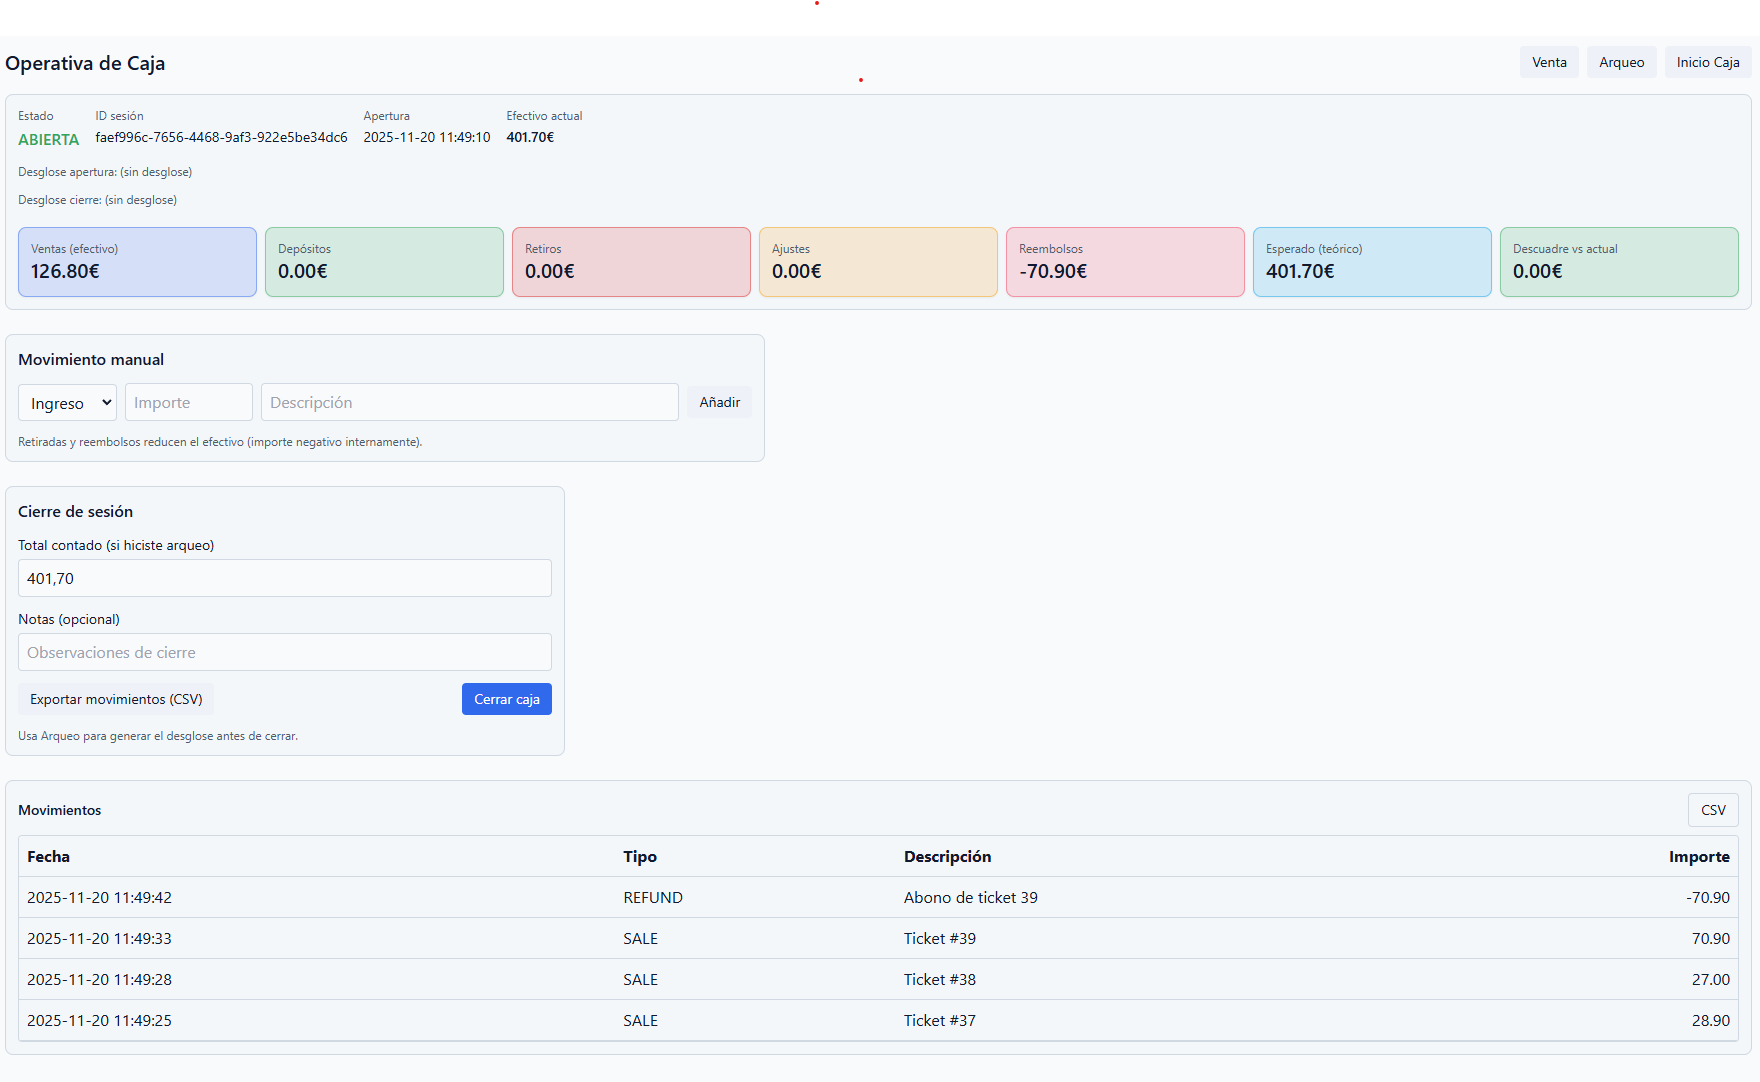This screenshot has height=1082, width=1760.
Task: Click the Ticket #38 sale row
Action: pyautogui.click(x=877, y=980)
